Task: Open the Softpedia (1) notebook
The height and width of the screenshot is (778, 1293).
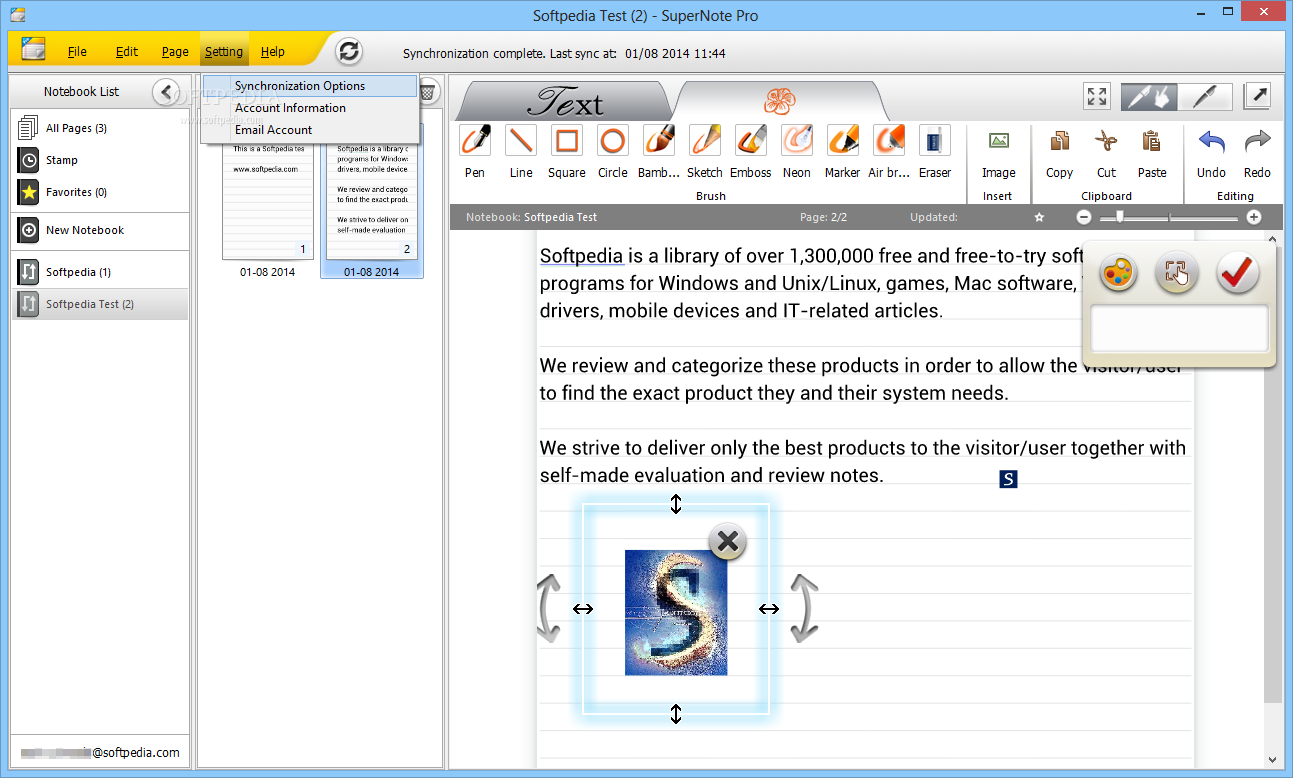Action: (x=99, y=272)
